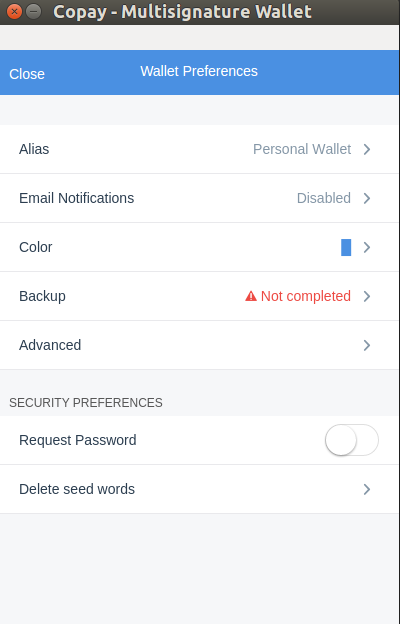Open Email Notifications preferences
Screen dimensions: 400x624
(199, 198)
